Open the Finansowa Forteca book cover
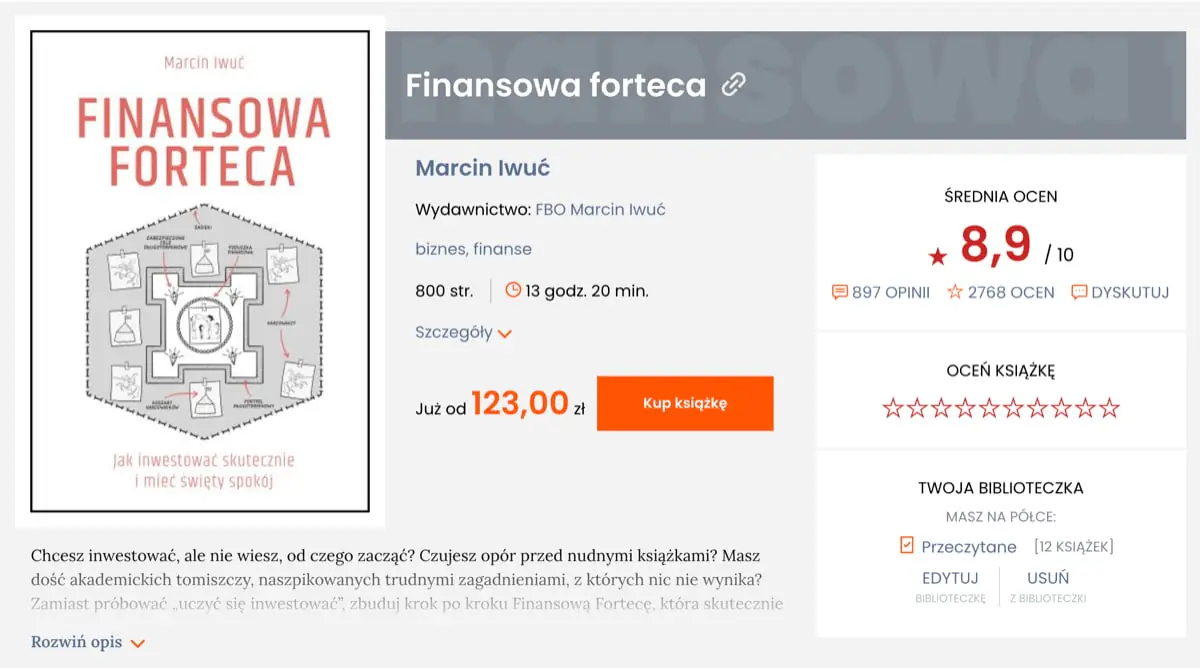The width and height of the screenshot is (1200, 668). 200,271
